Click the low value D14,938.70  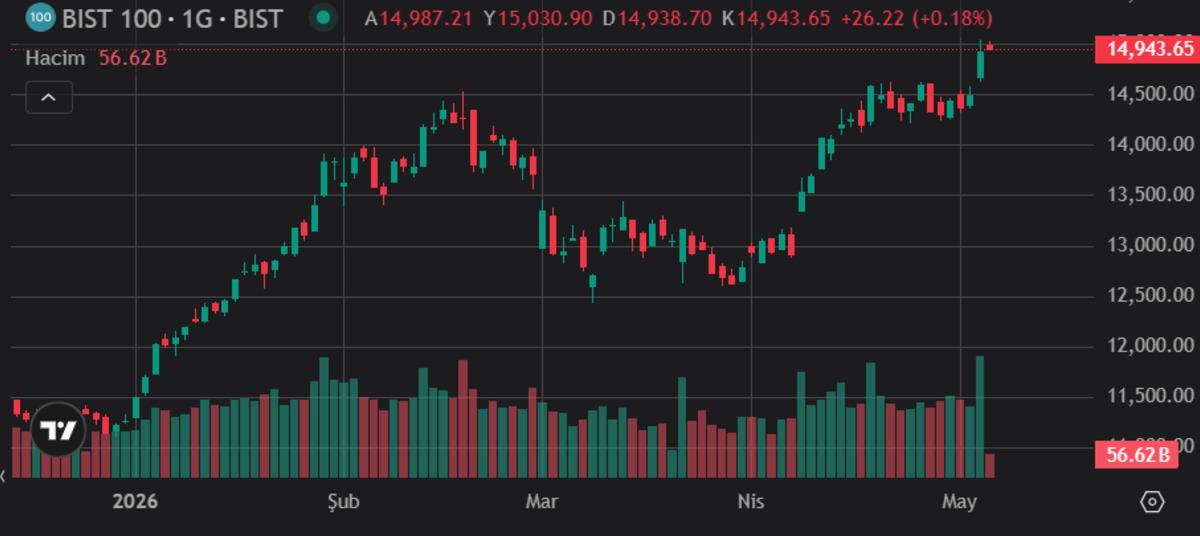point(658,18)
